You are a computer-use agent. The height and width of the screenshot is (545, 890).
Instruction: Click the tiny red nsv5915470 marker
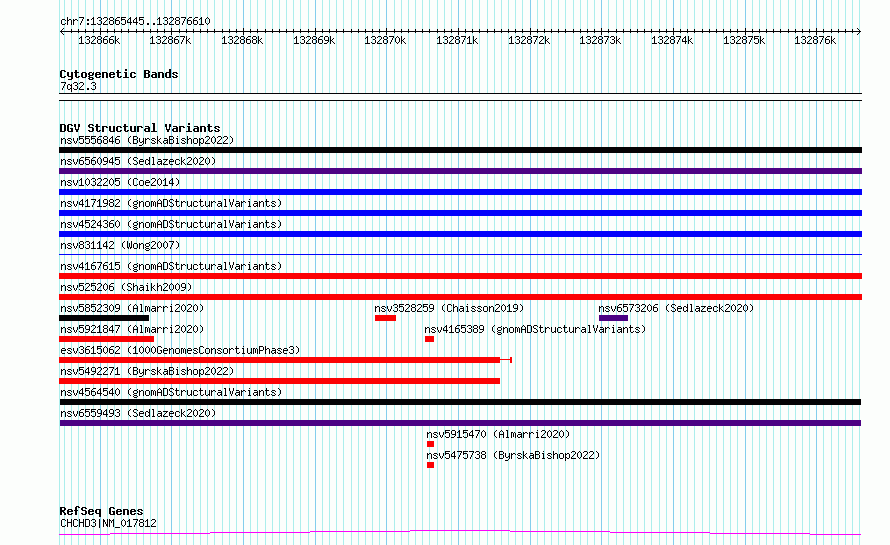tap(430, 444)
